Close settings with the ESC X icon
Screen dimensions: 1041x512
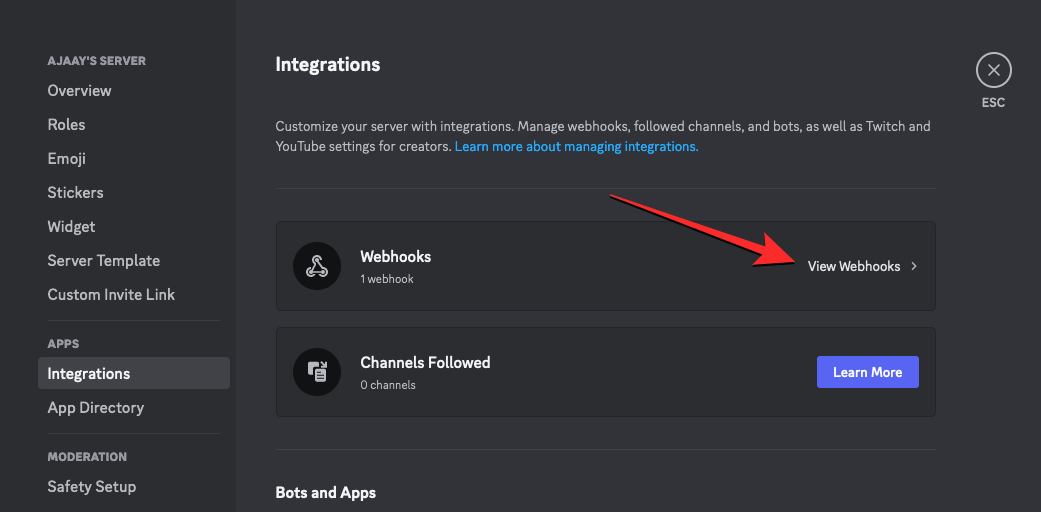coord(993,71)
